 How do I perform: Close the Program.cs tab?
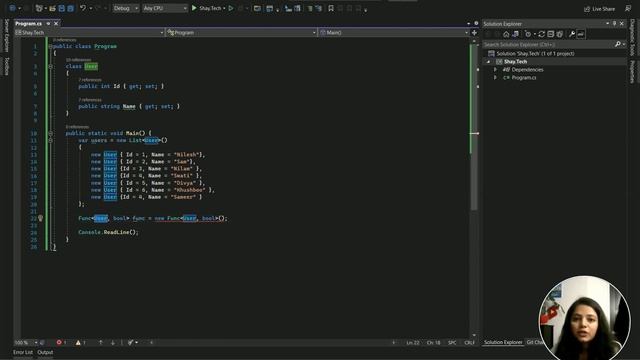tap(56, 24)
